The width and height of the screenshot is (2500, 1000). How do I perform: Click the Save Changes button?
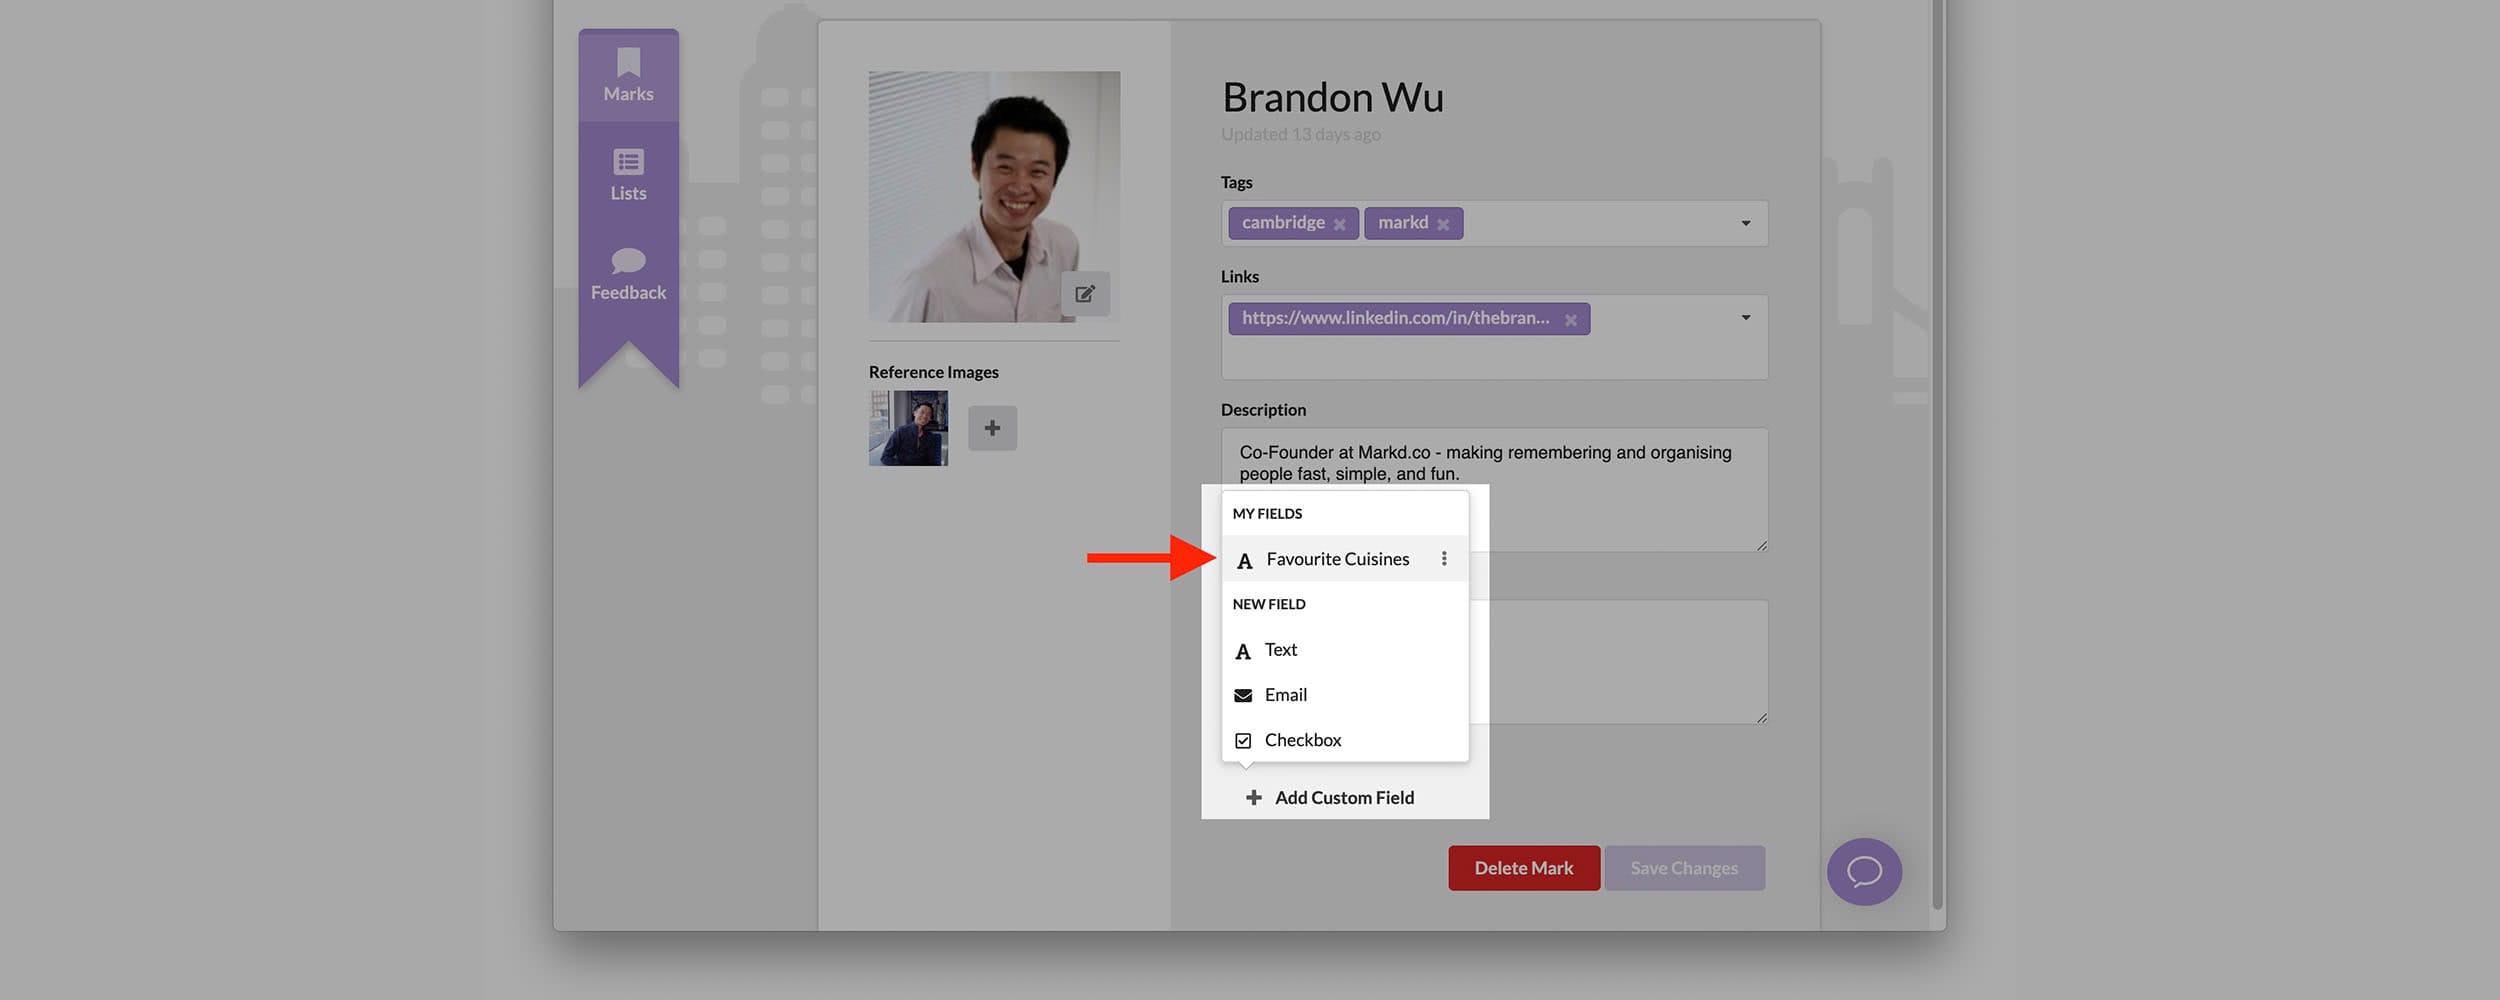coord(1685,868)
